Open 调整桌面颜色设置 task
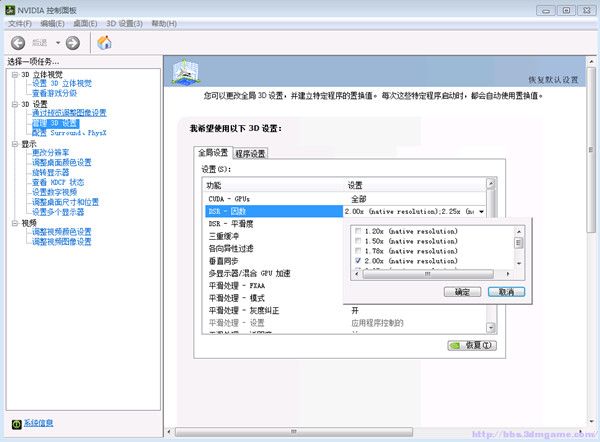The width and height of the screenshot is (600, 442). [62, 163]
